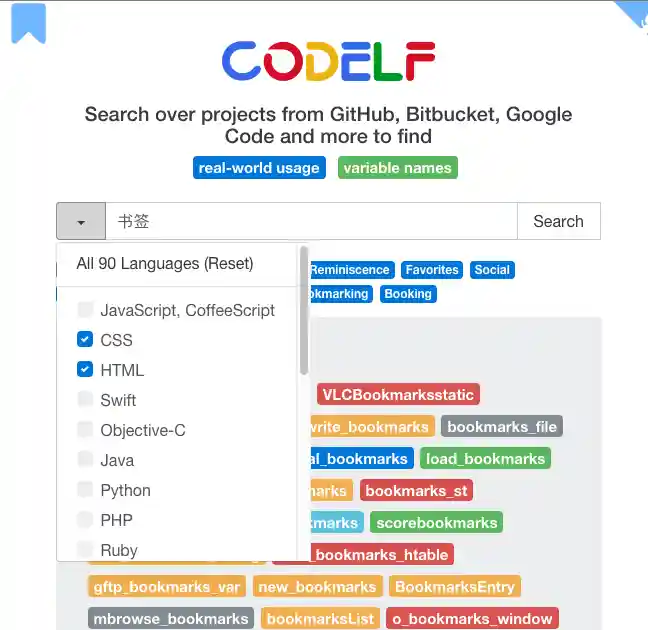Tick the Python language checkbox
The height and width of the screenshot is (630, 648).
[85, 490]
